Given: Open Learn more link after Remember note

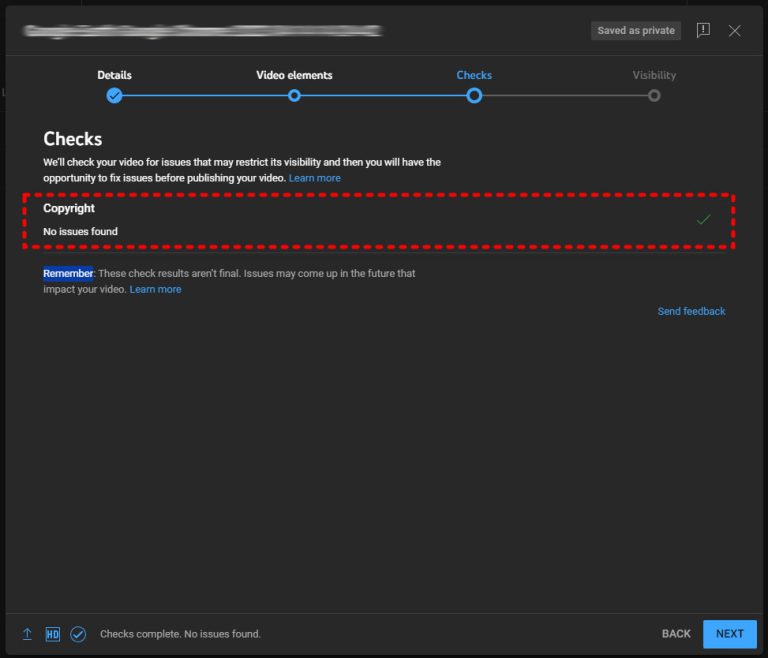Looking at the screenshot, I should pos(155,289).
